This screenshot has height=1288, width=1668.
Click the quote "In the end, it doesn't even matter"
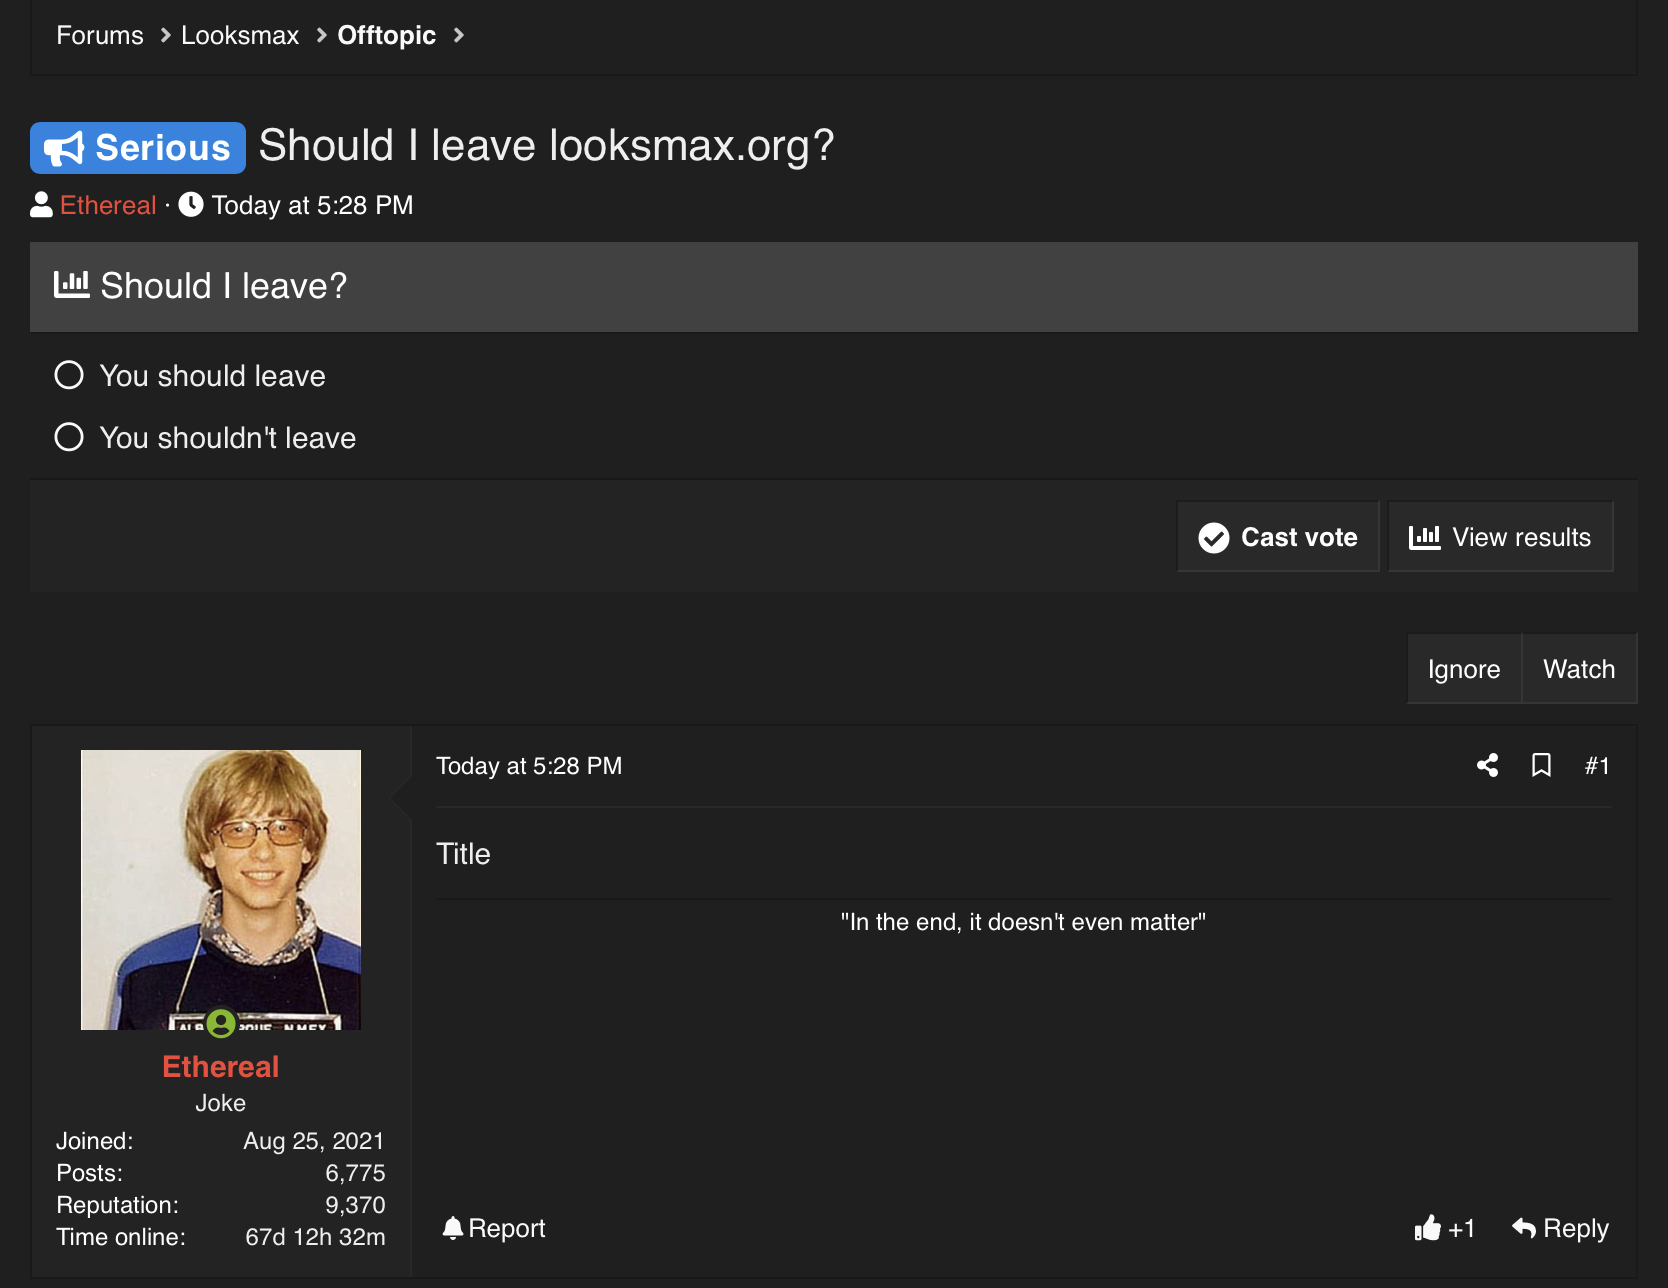tap(1023, 922)
